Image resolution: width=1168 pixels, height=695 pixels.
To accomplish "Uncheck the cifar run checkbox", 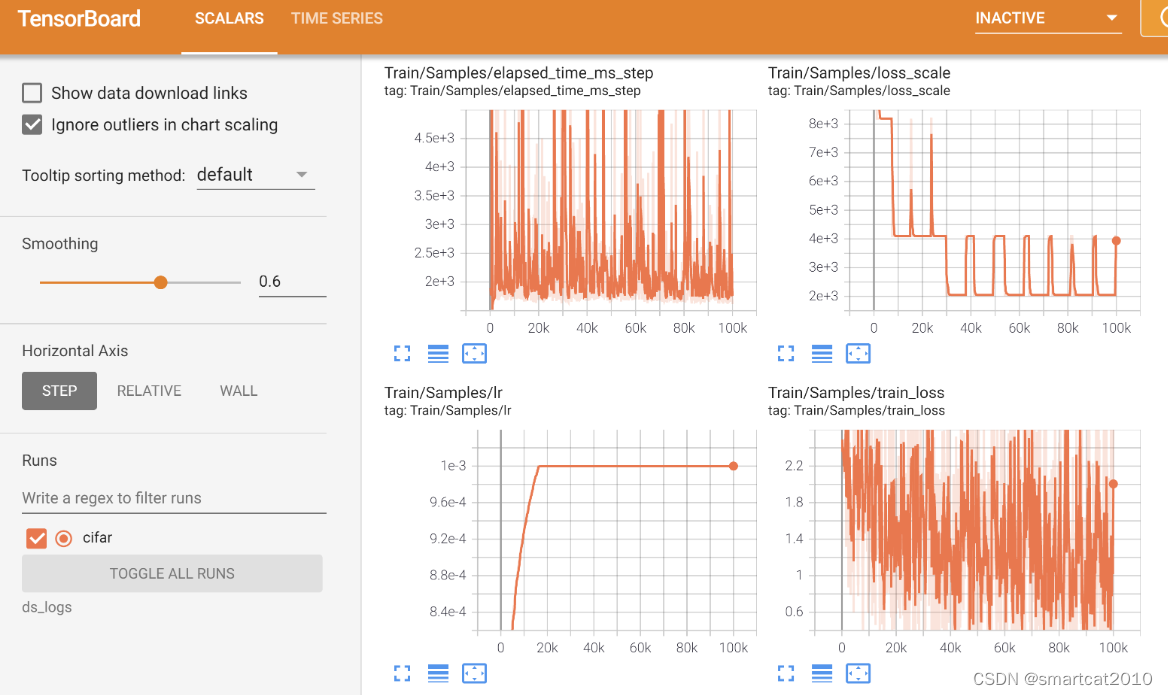I will click(x=36, y=538).
